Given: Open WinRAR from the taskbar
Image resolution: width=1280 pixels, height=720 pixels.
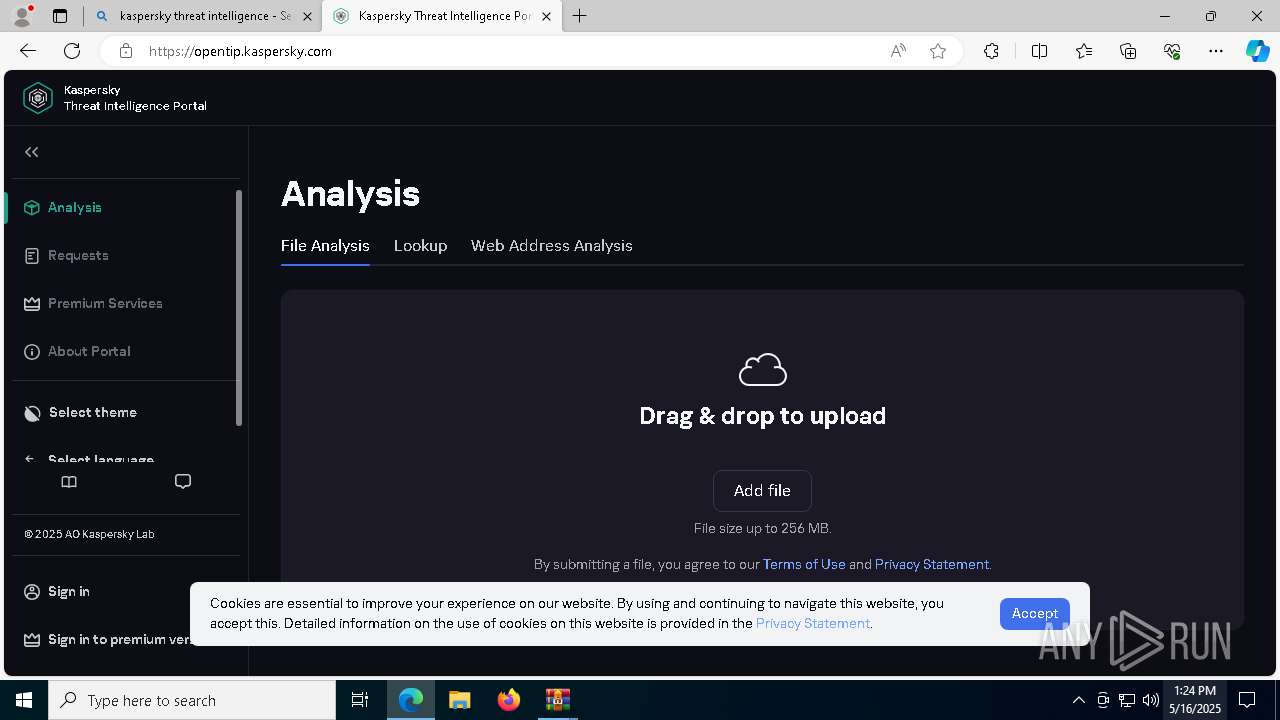Looking at the screenshot, I should (x=557, y=700).
